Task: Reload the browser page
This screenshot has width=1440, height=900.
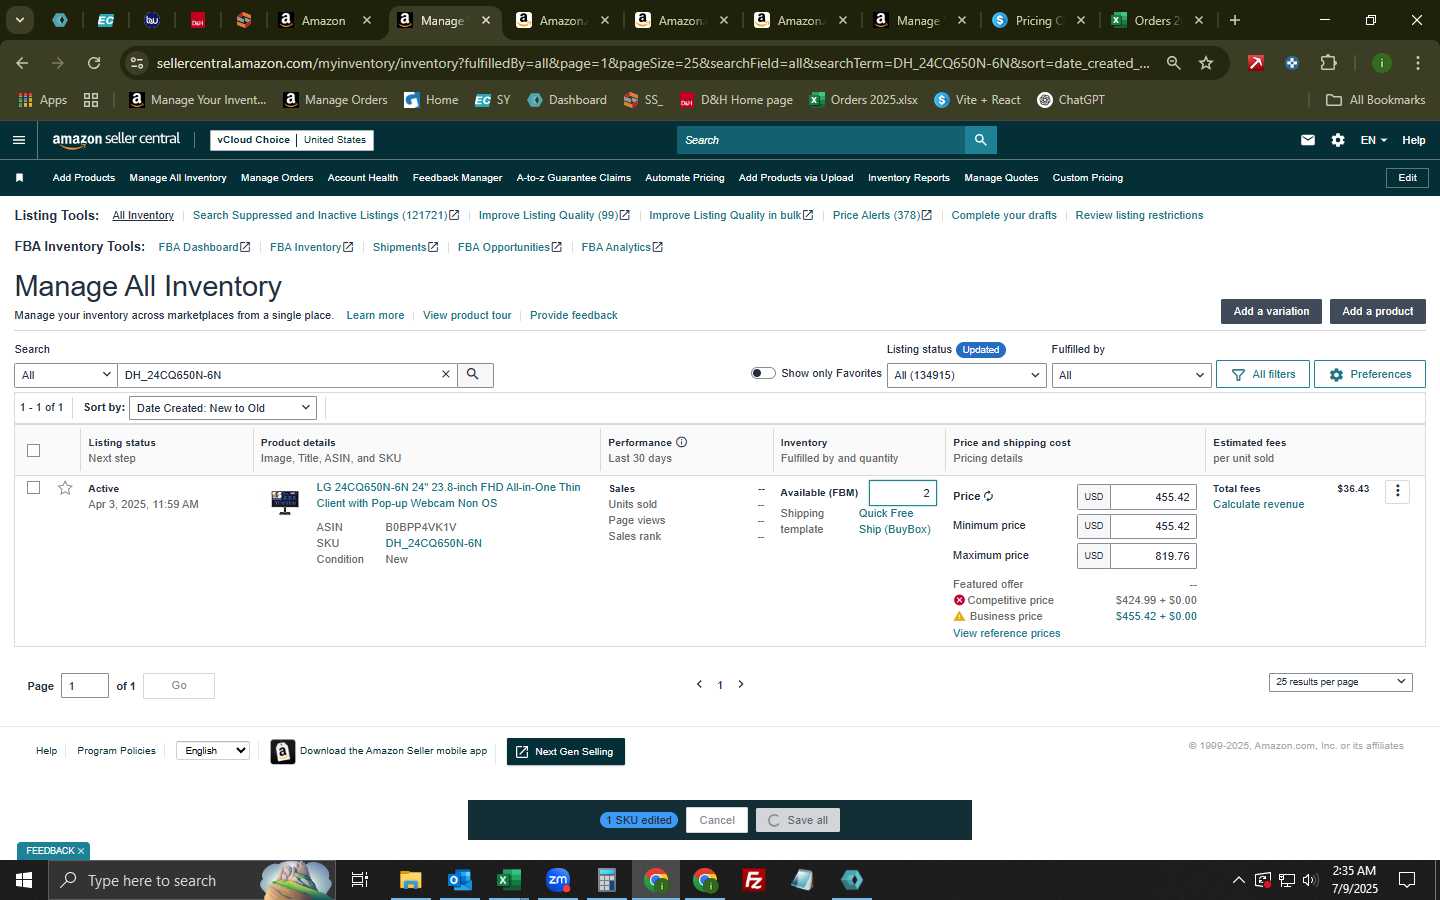Action: point(94,63)
